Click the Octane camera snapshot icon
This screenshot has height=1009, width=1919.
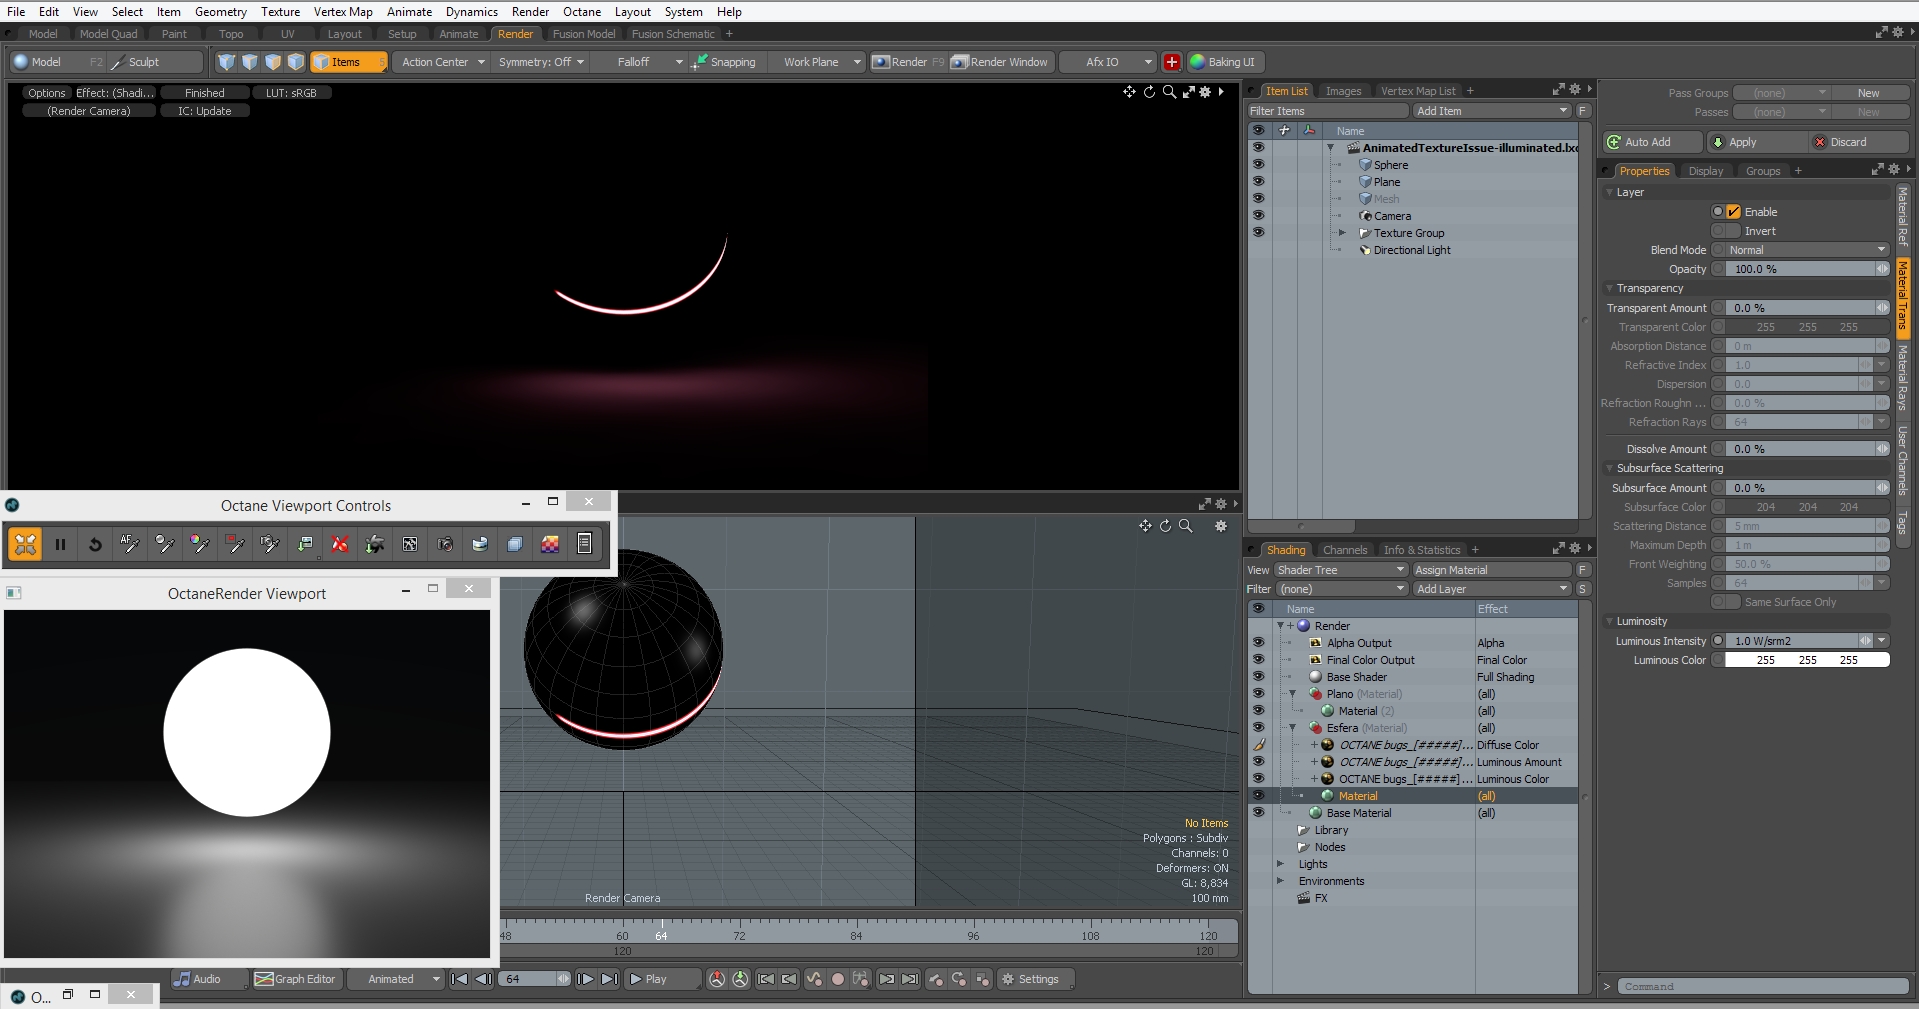[445, 544]
